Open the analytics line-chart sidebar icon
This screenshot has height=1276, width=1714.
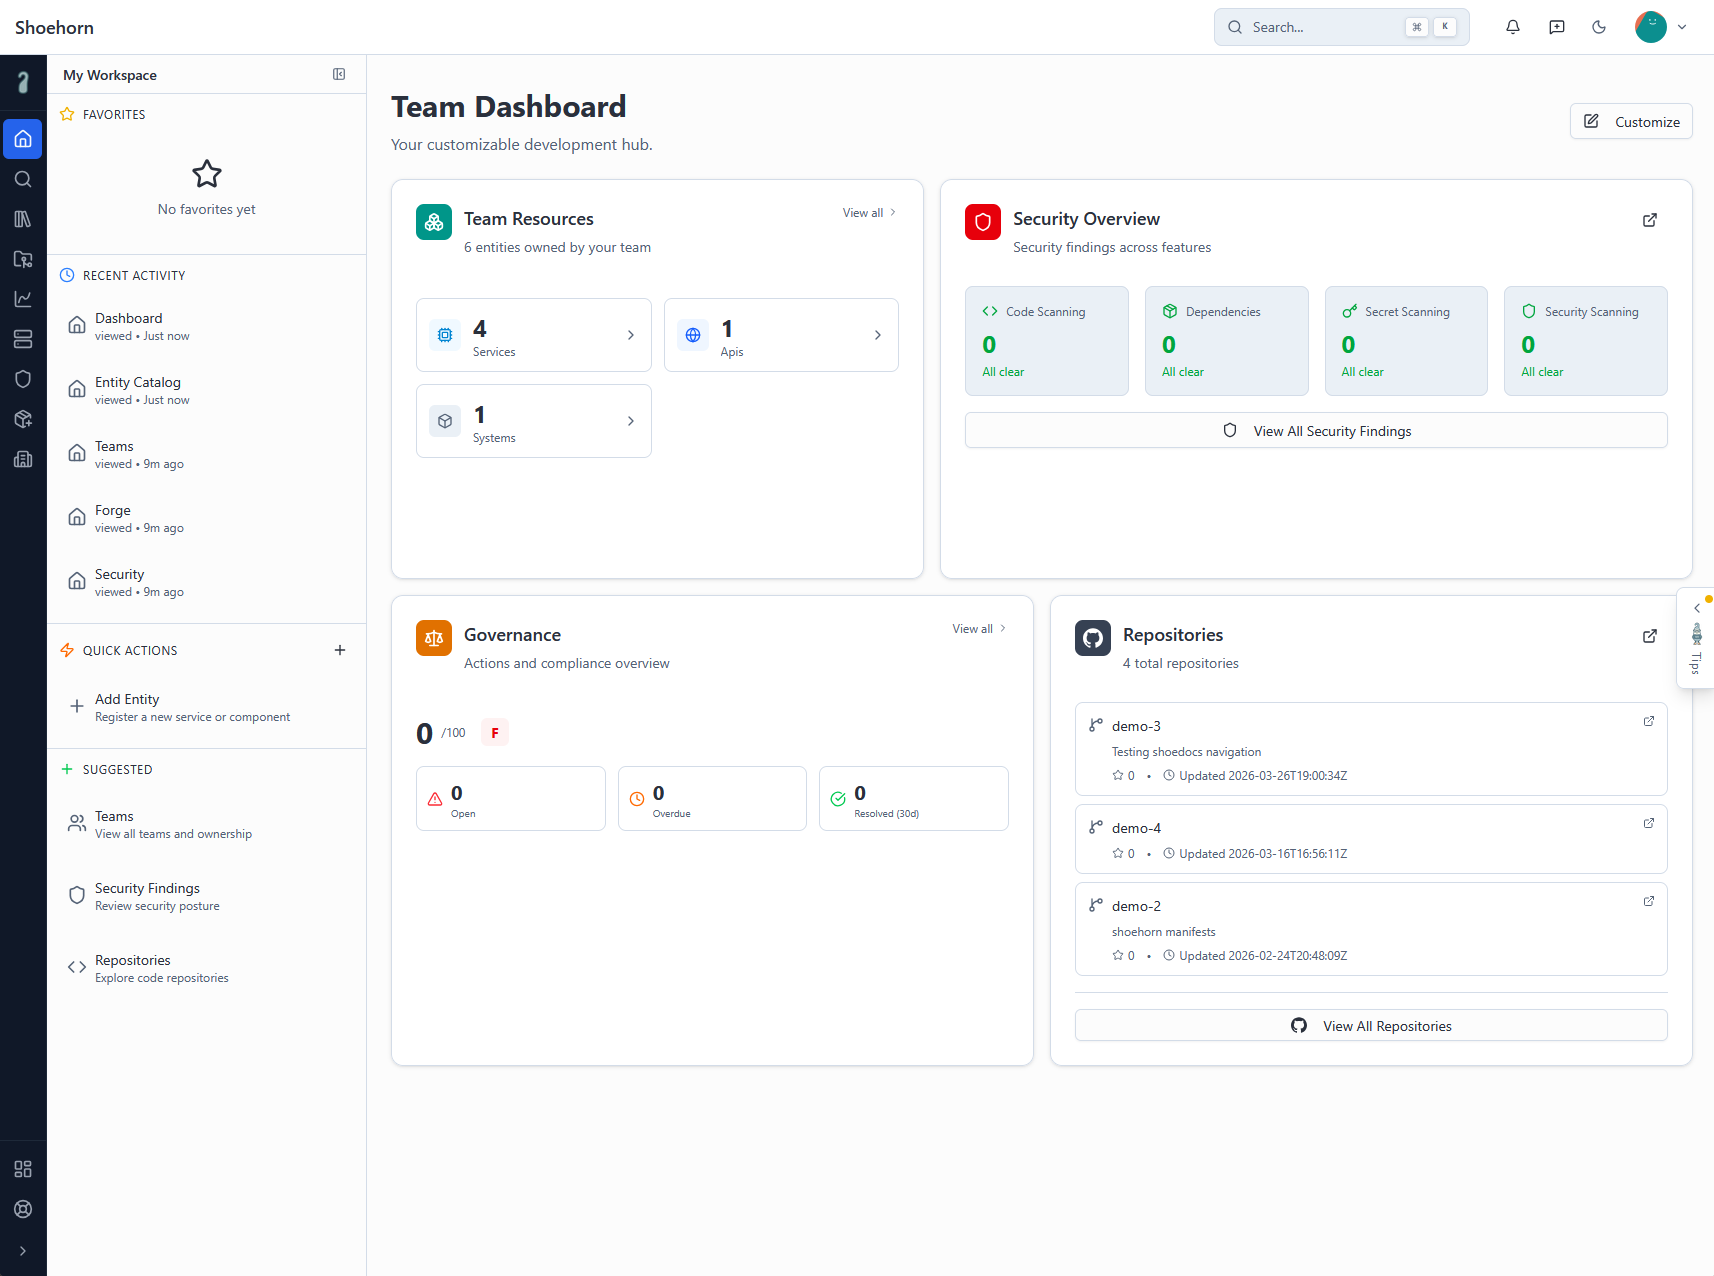pos(23,298)
